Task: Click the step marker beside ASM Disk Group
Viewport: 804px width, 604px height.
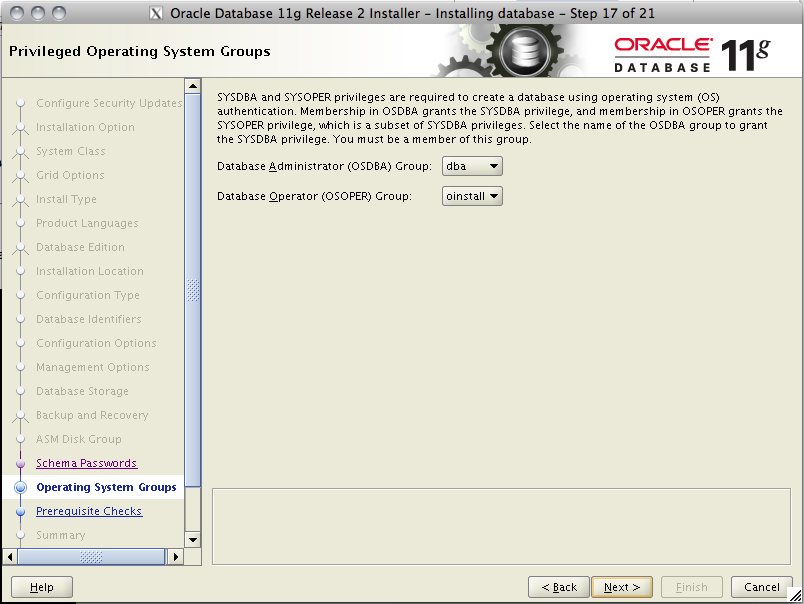Action: tap(22, 439)
